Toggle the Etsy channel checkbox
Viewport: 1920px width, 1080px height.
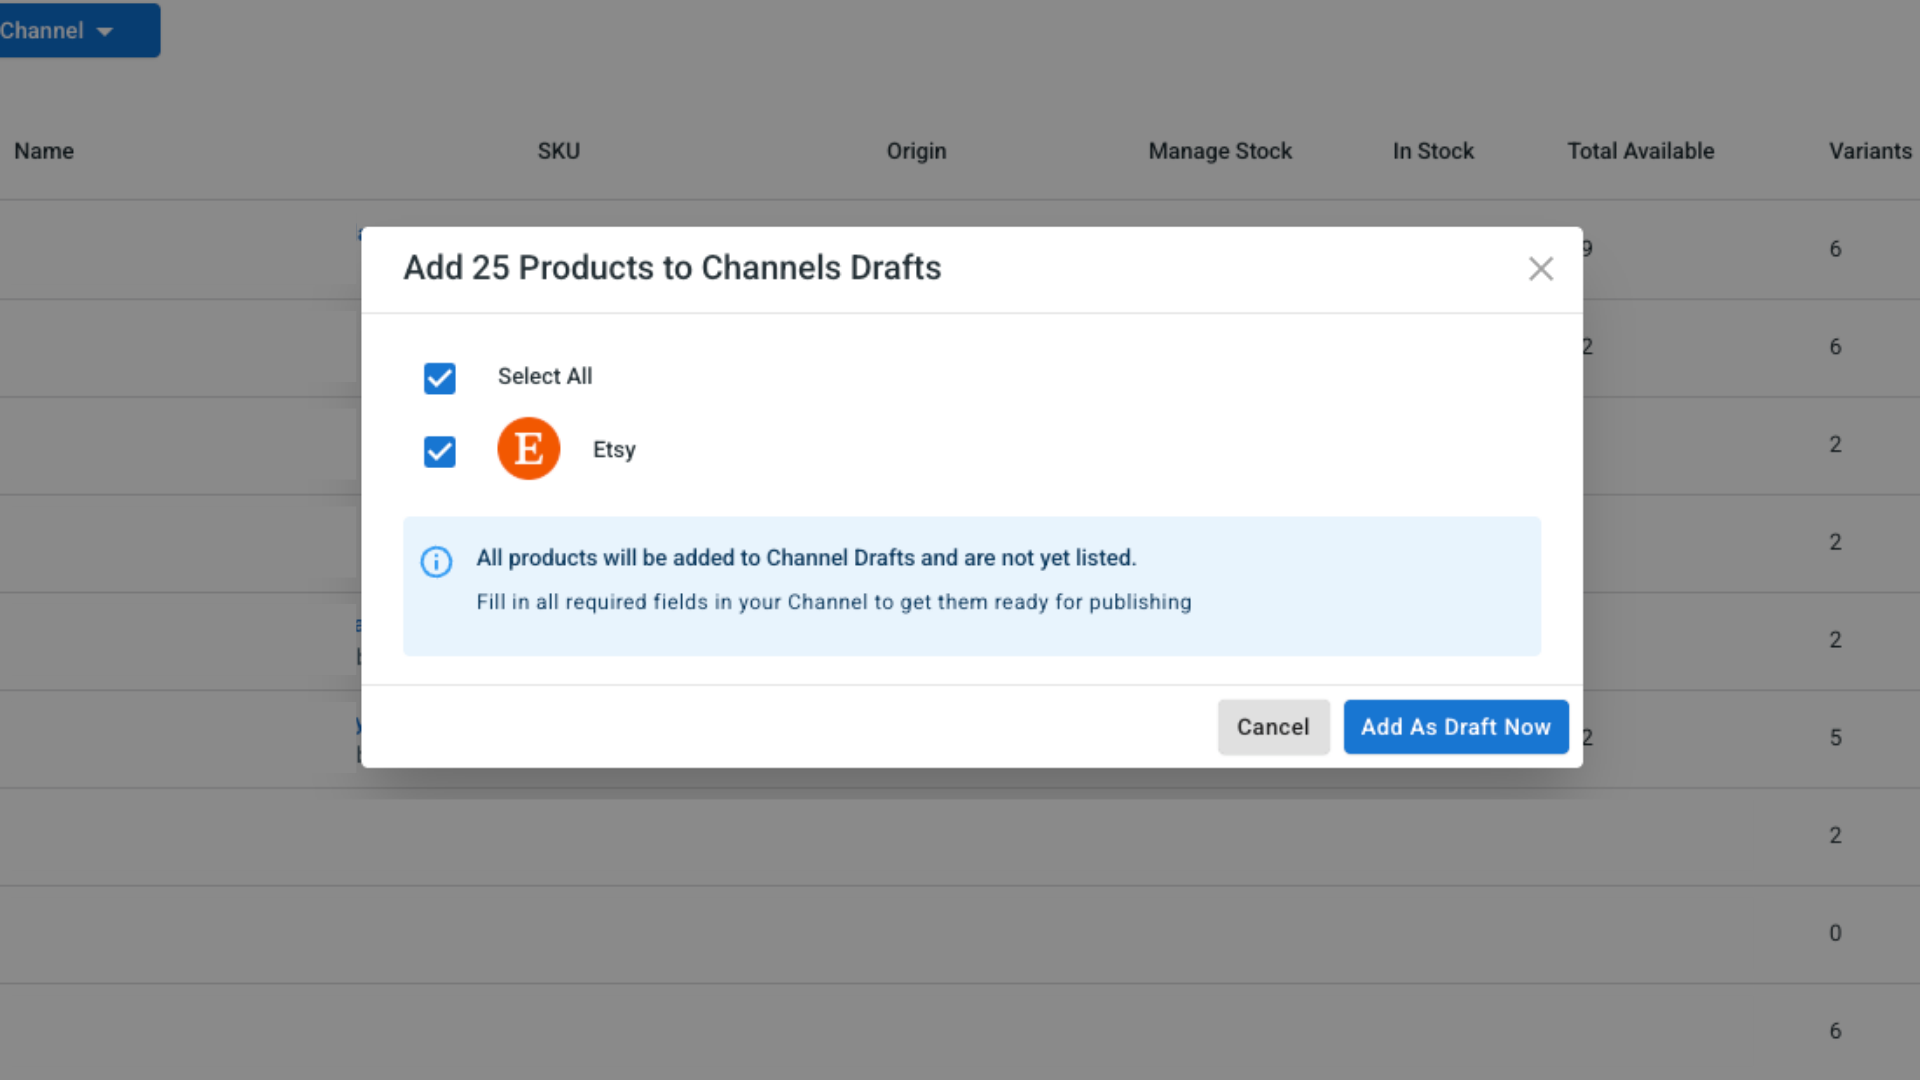click(439, 452)
